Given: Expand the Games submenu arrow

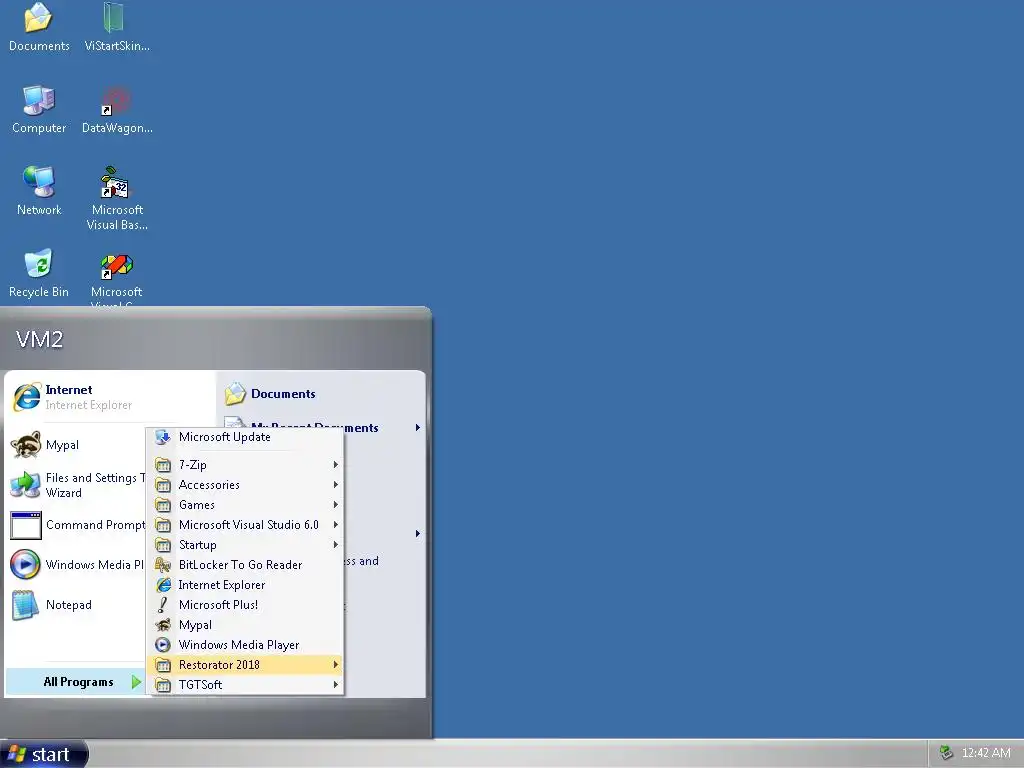Looking at the screenshot, I should point(336,504).
